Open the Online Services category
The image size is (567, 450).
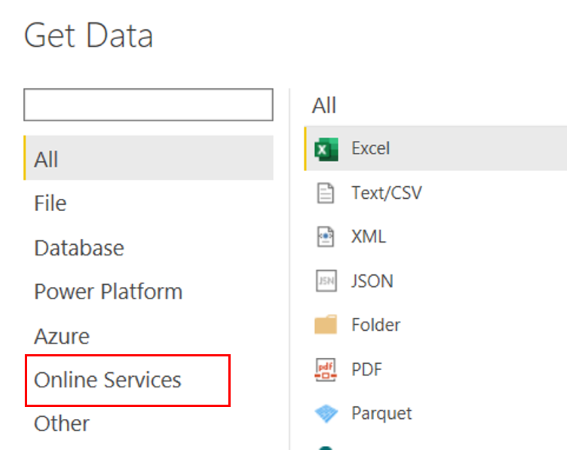pyautogui.click(x=107, y=380)
